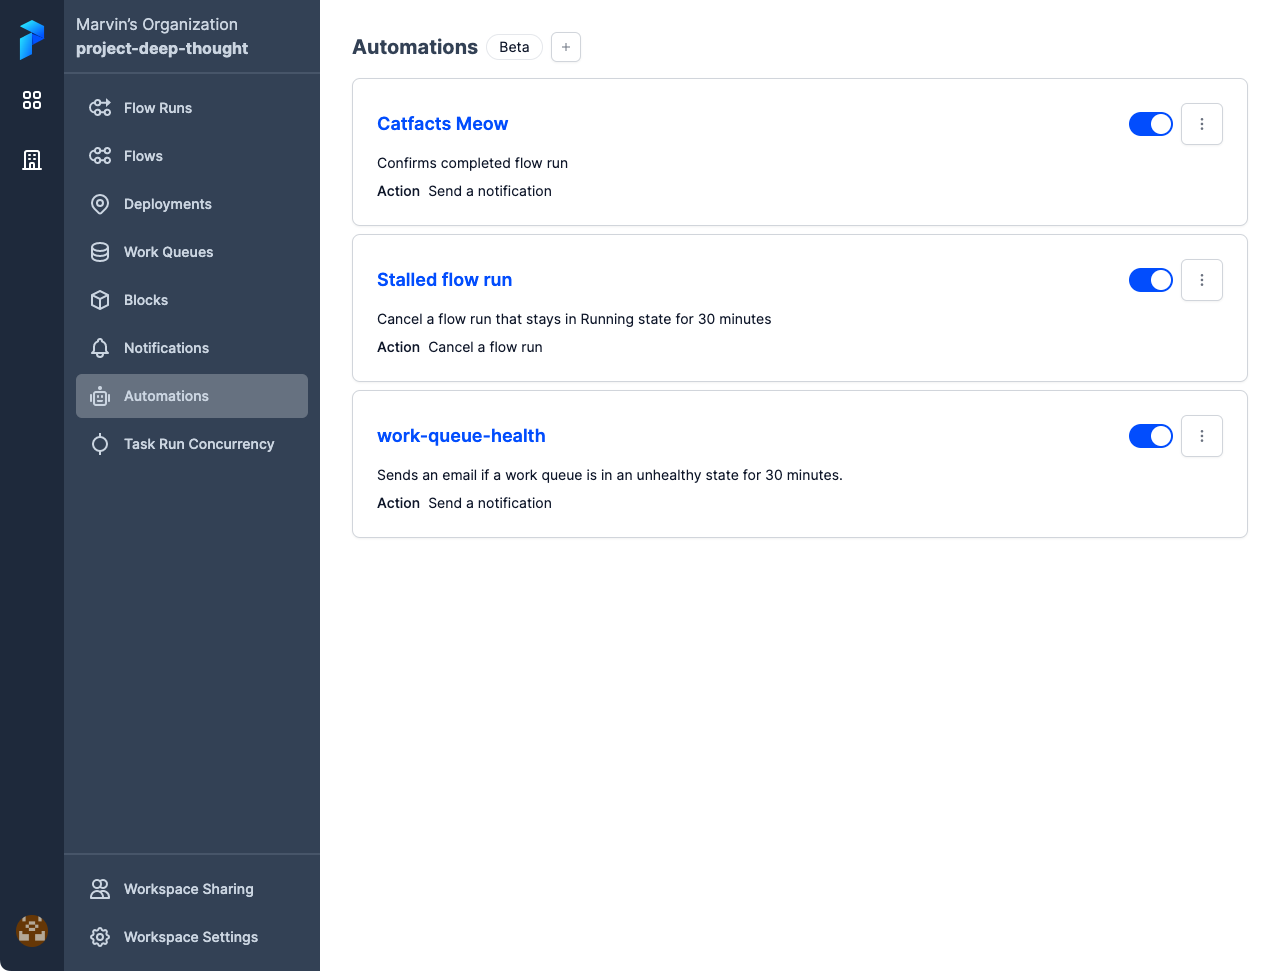Toggle off the Catfacts Meow automation
Image resolution: width=1280 pixels, height=971 pixels.
[x=1151, y=124]
